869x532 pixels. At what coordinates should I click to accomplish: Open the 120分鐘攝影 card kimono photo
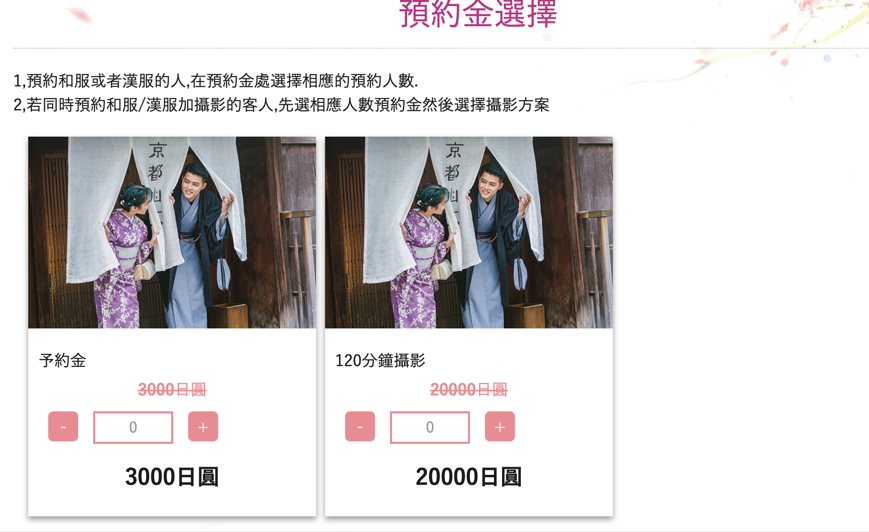(x=469, y=232)
